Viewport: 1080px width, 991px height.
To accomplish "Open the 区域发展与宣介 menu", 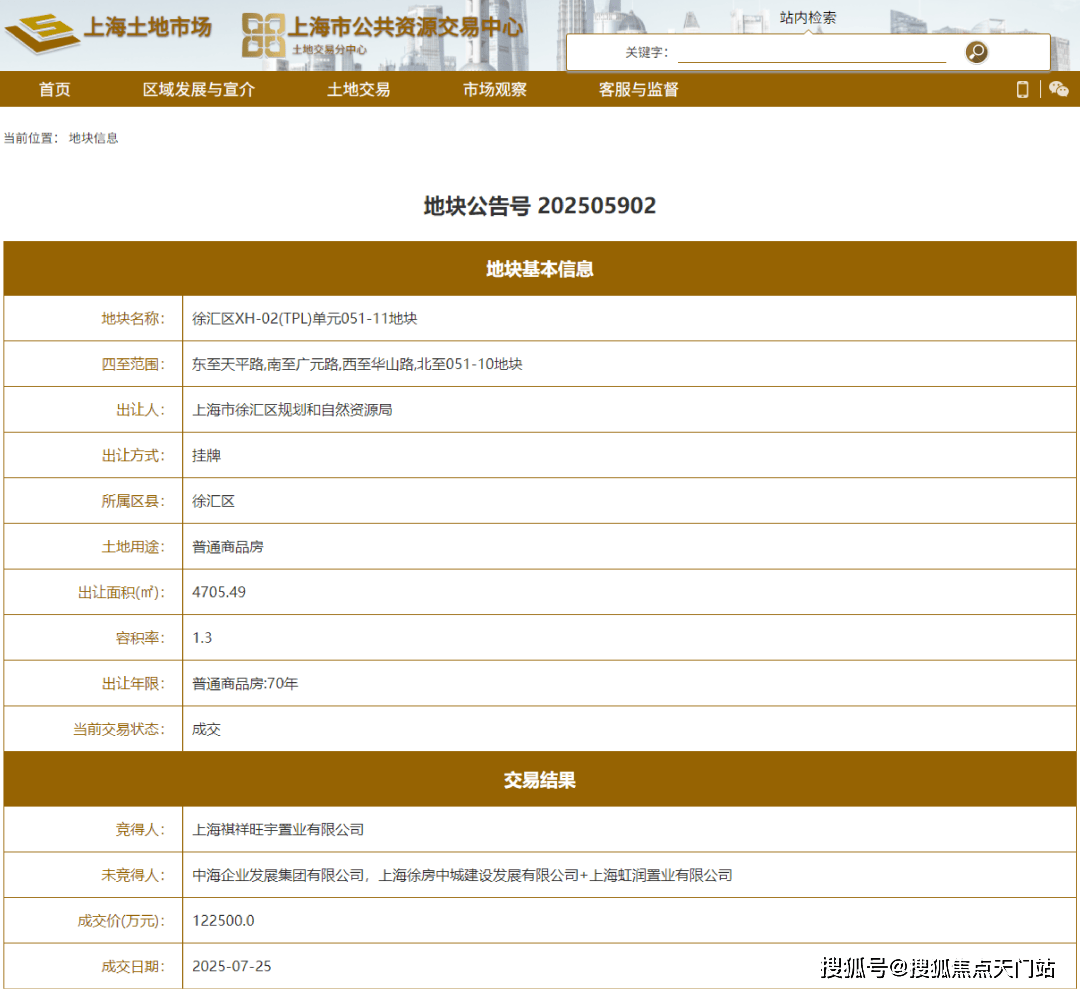I will point(199,89).
